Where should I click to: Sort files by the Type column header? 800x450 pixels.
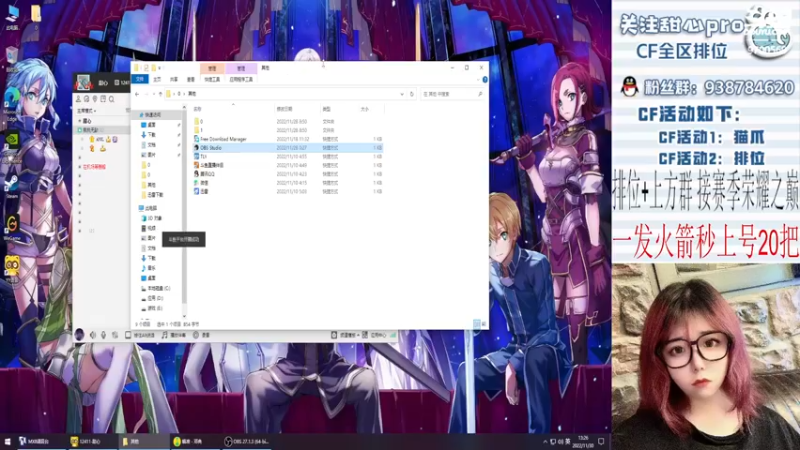[327, 109]
